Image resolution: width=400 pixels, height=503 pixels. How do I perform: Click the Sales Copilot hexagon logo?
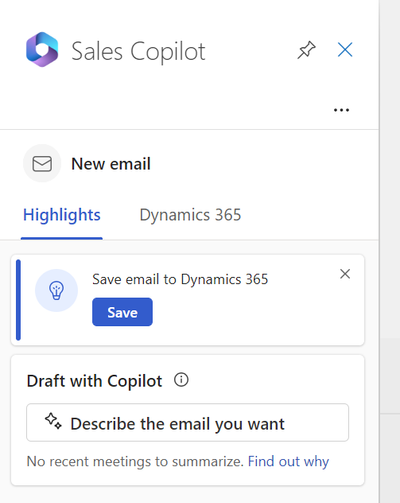42,50
